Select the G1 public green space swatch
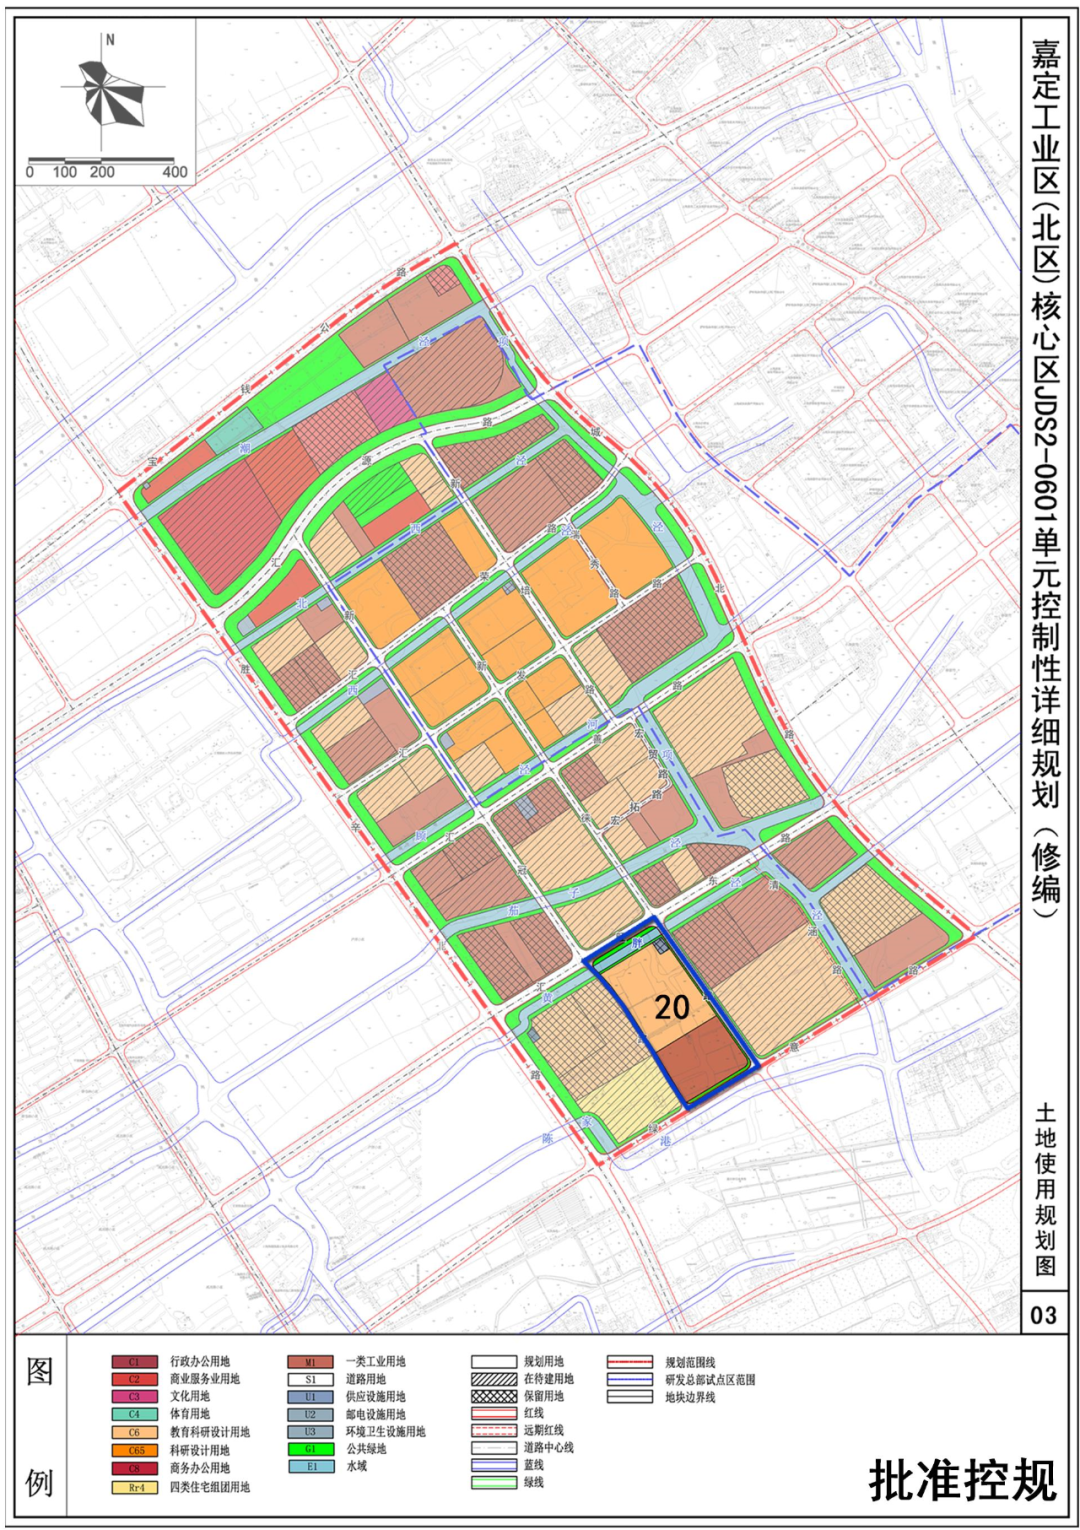 (310, 1449)
